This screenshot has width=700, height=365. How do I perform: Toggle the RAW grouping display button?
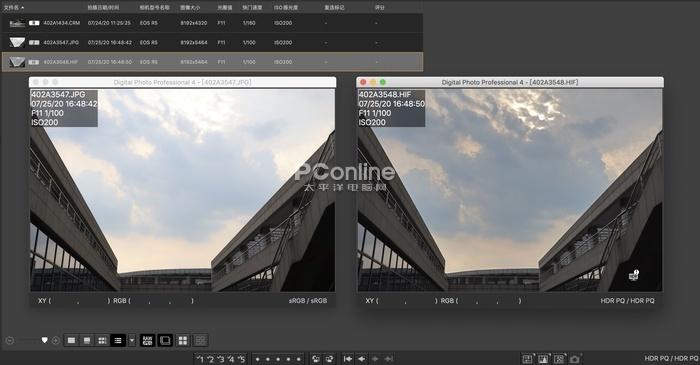coord(148,340)
